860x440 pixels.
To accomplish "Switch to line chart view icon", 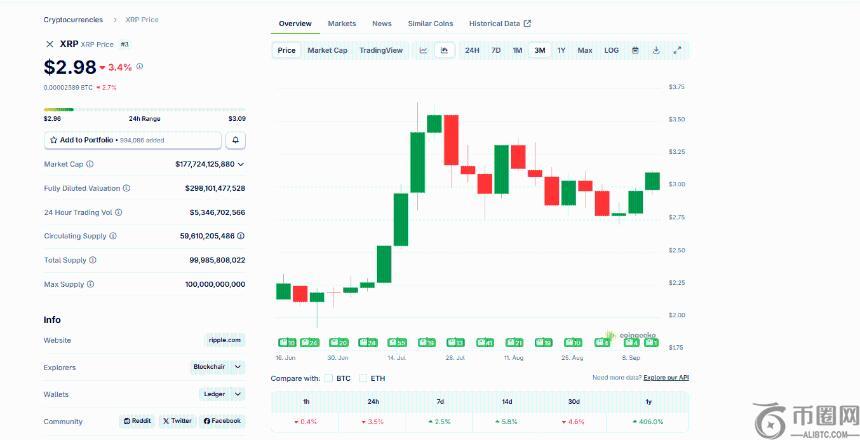I will [423, 50].
